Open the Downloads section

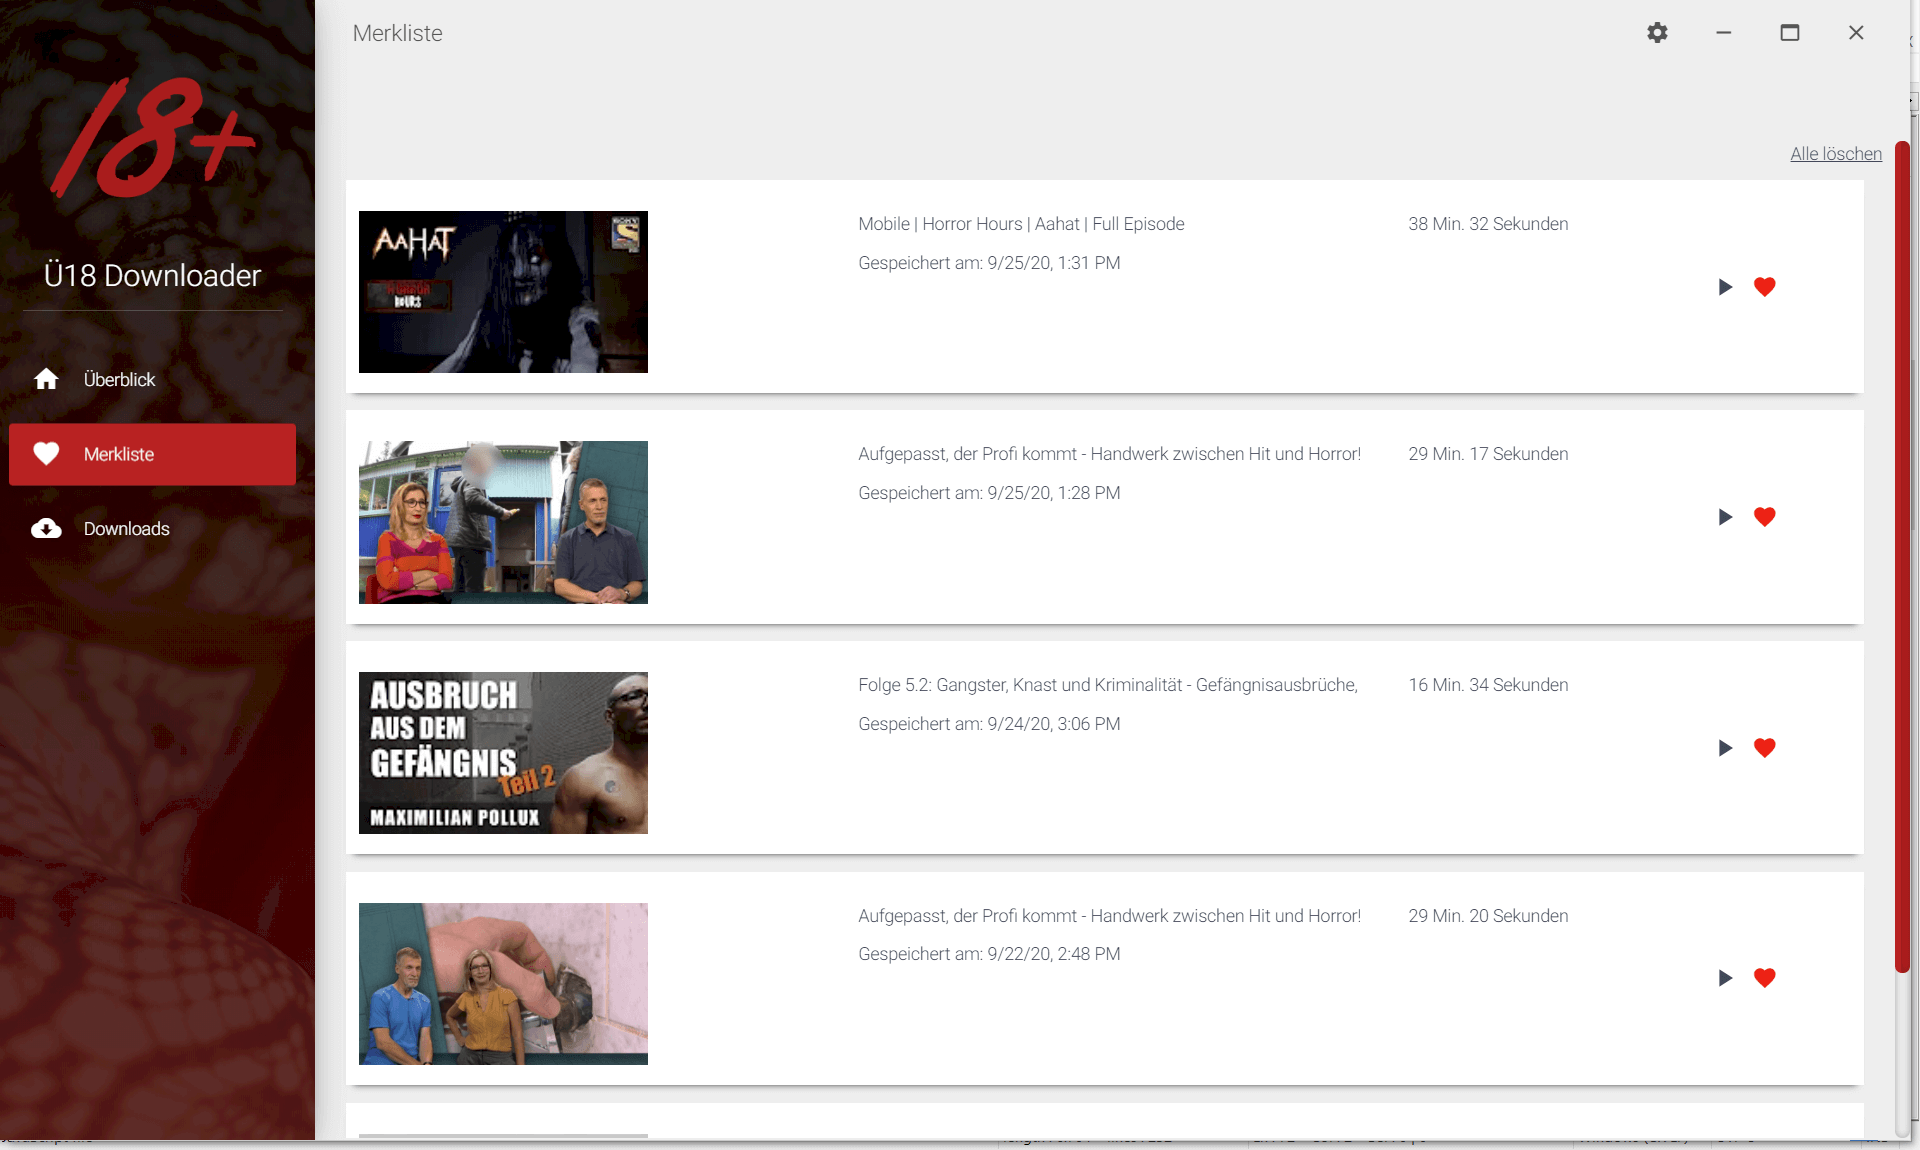point(126,529)
